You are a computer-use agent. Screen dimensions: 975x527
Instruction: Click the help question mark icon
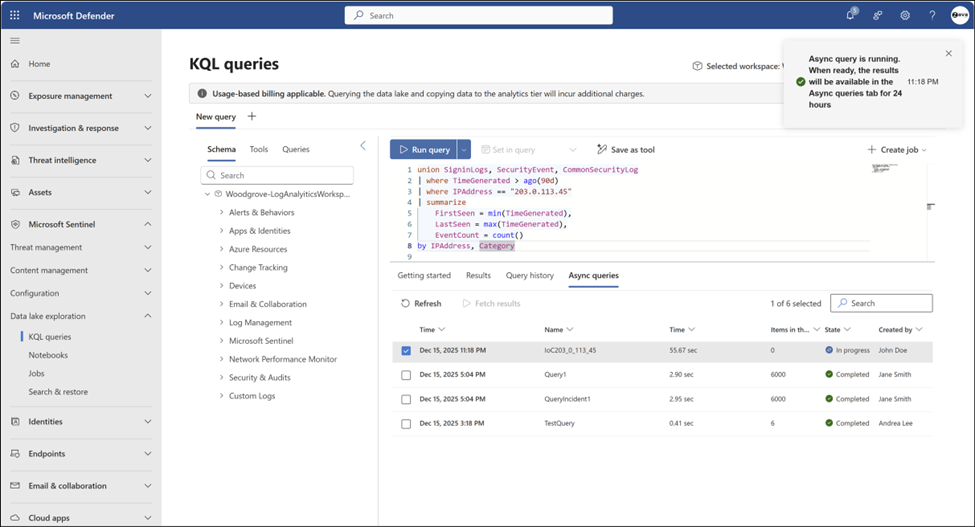pos(932,16)
